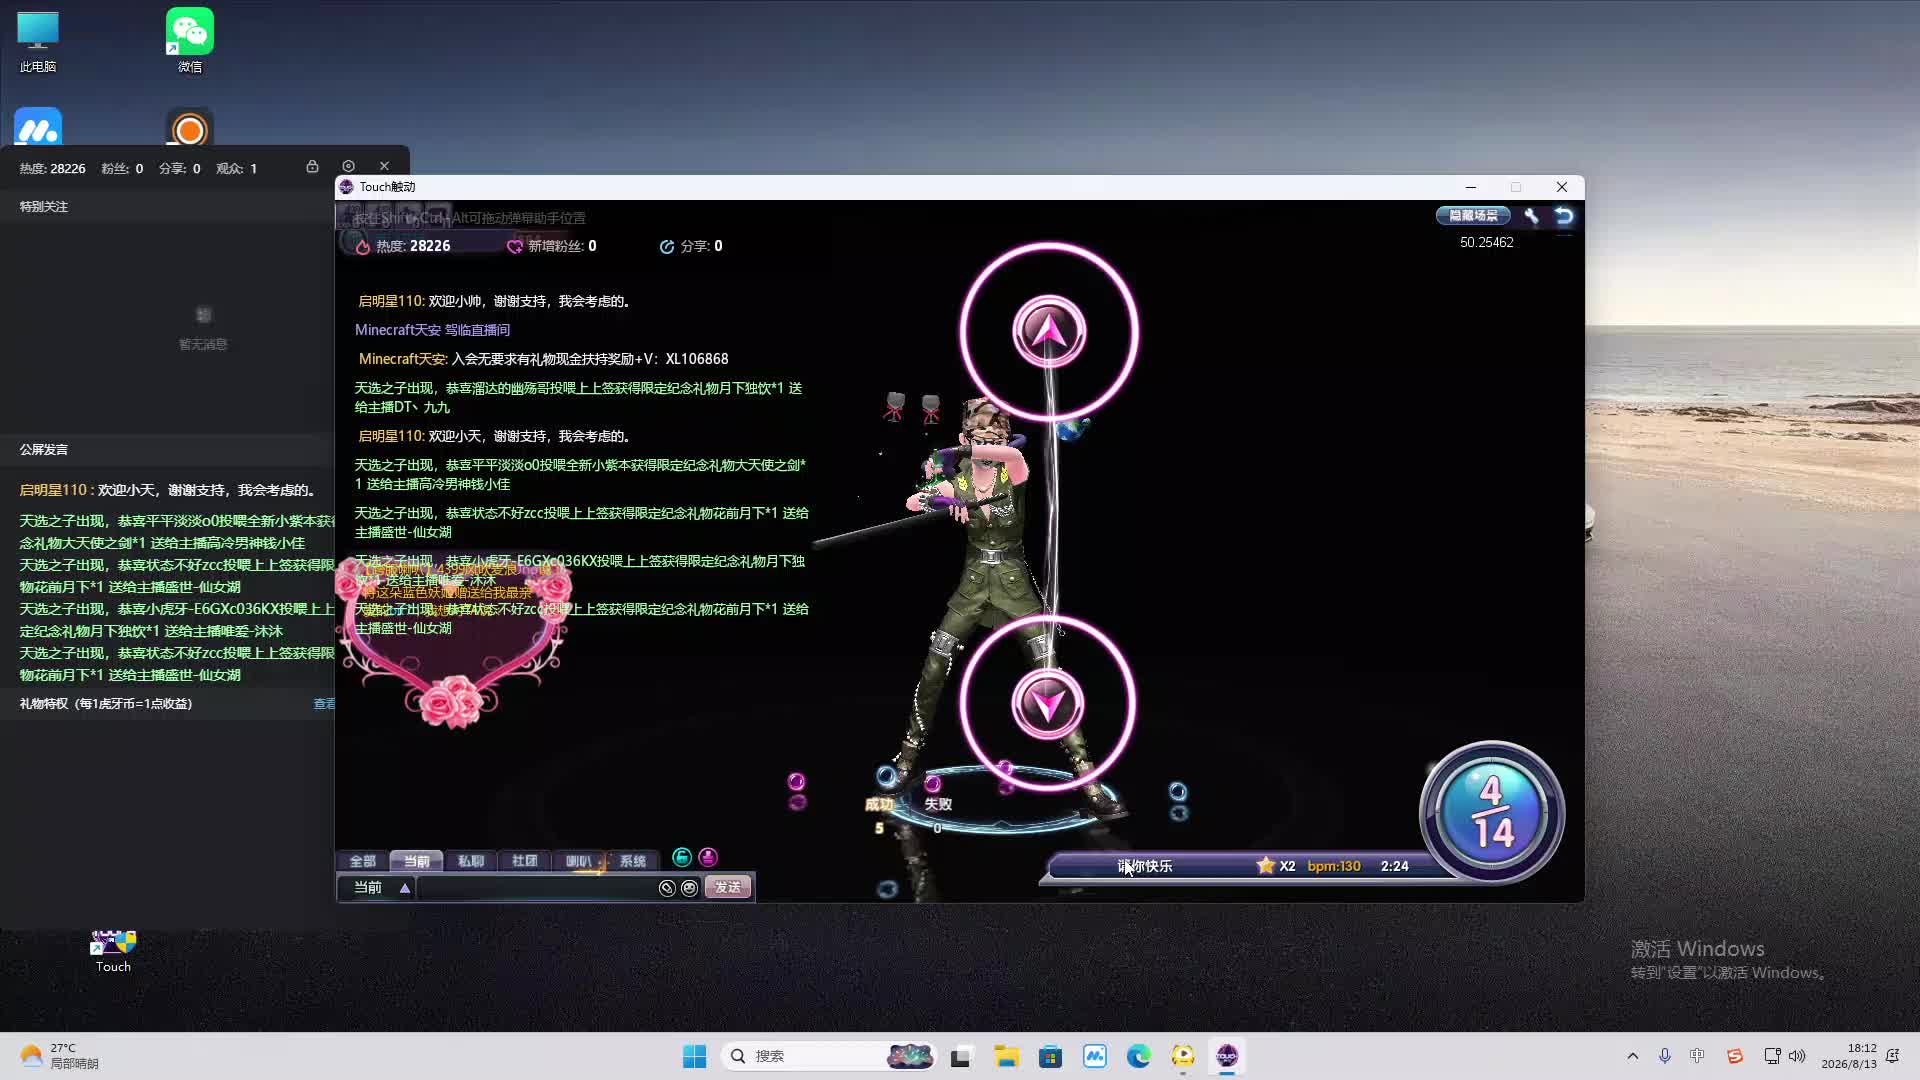The image size is (1920, 1080).
Task: Click the 2:24 song timer
Action: pos(1395,866)
